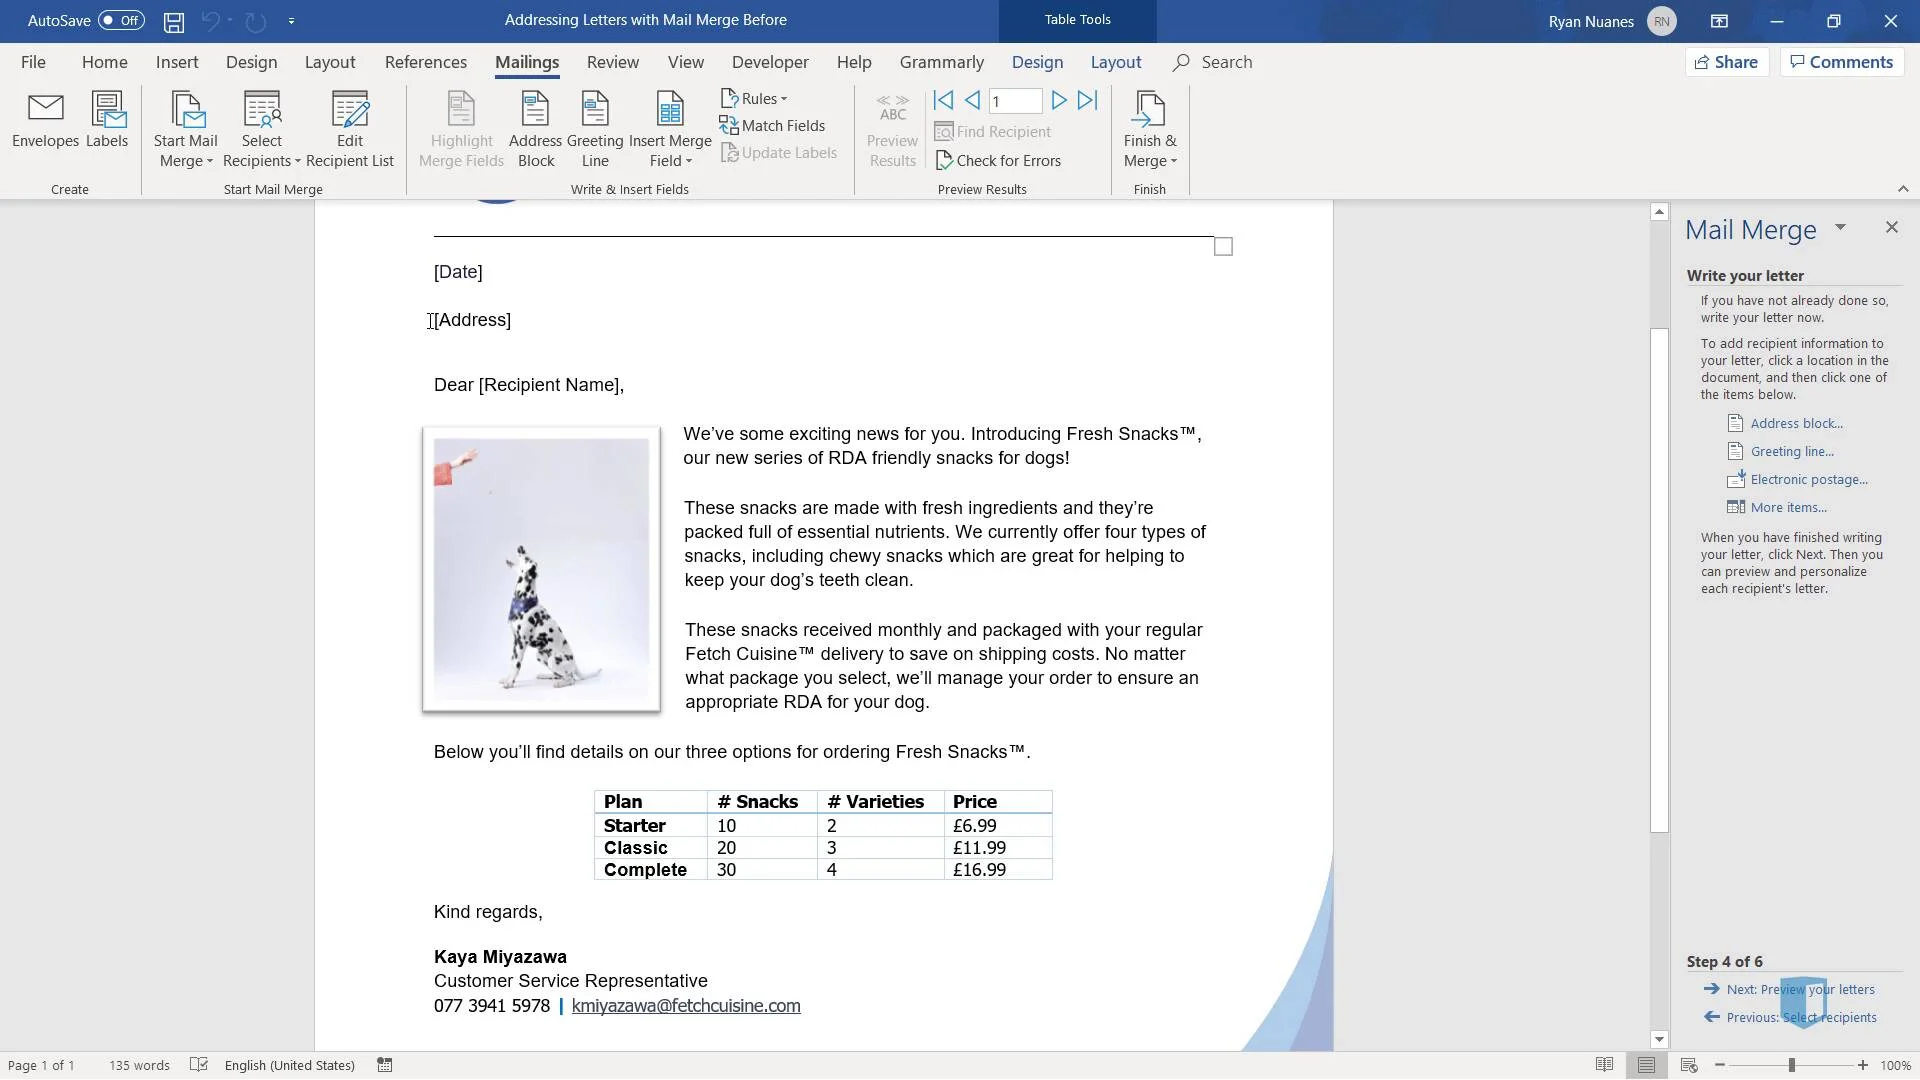The image size is (1920, 1080).
Task: Click the Match Fields button
Action: pos(772,126)
